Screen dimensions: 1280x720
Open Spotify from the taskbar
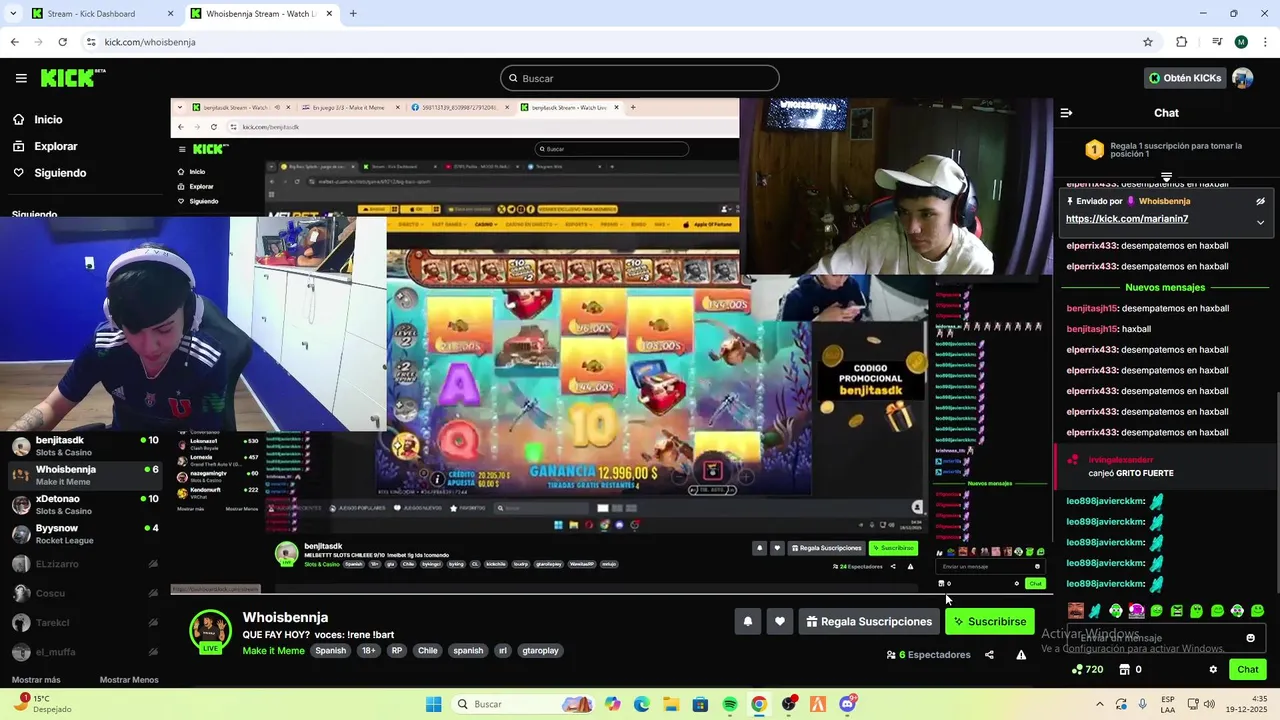730,704
